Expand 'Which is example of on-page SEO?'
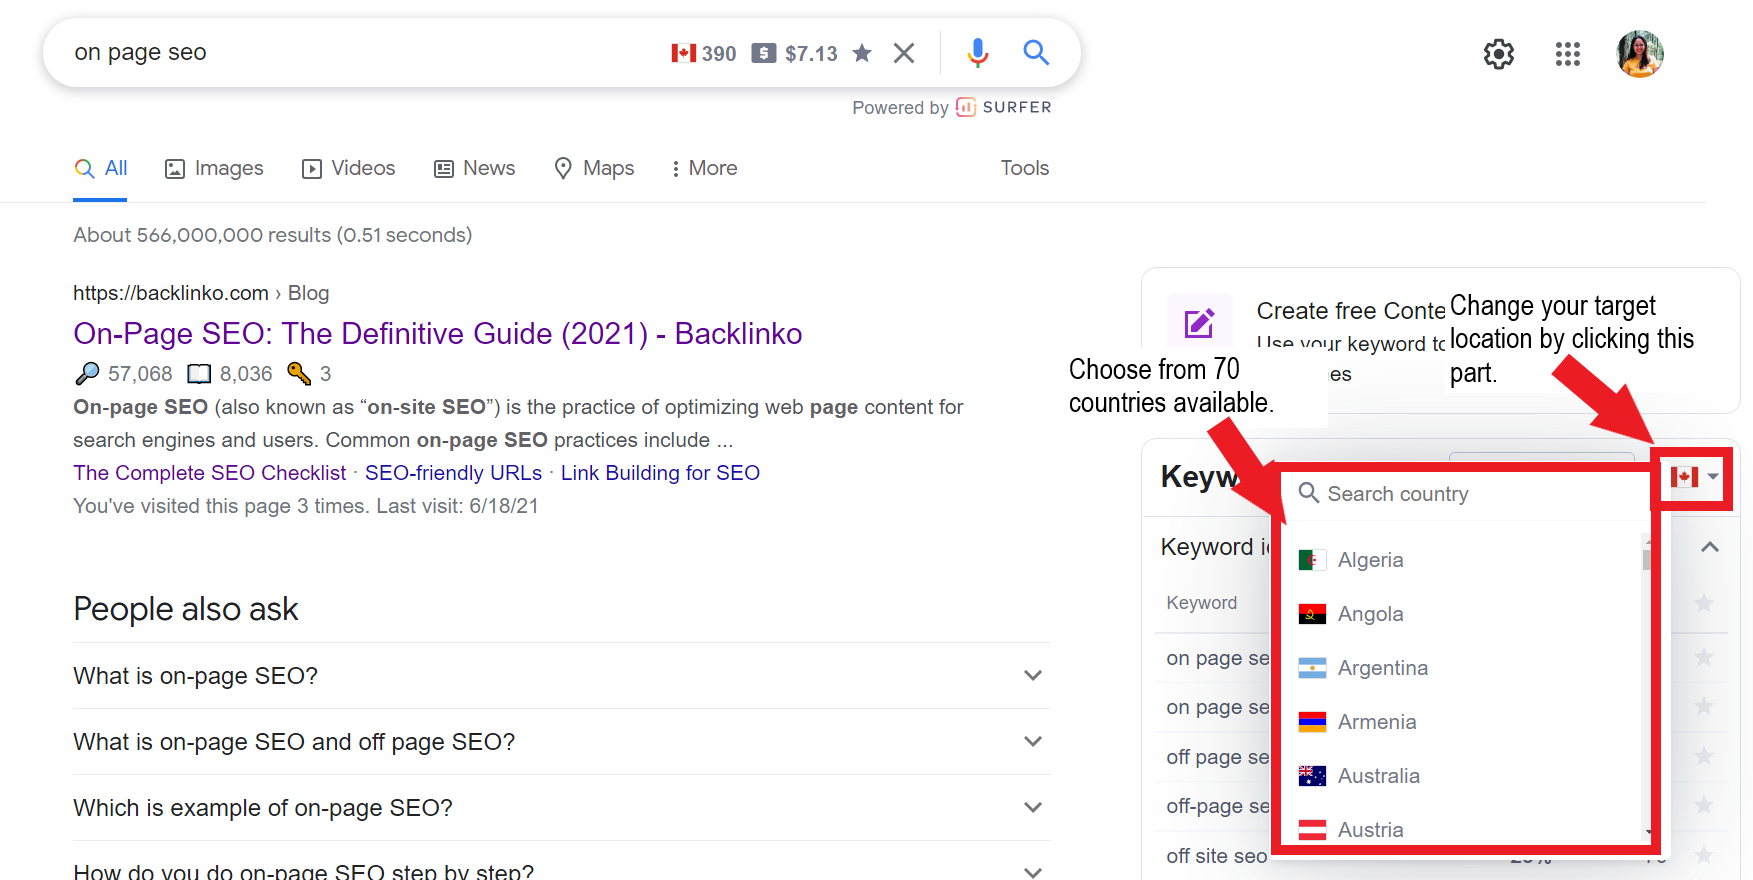1753x880 pixels. [x=562, y=808]
